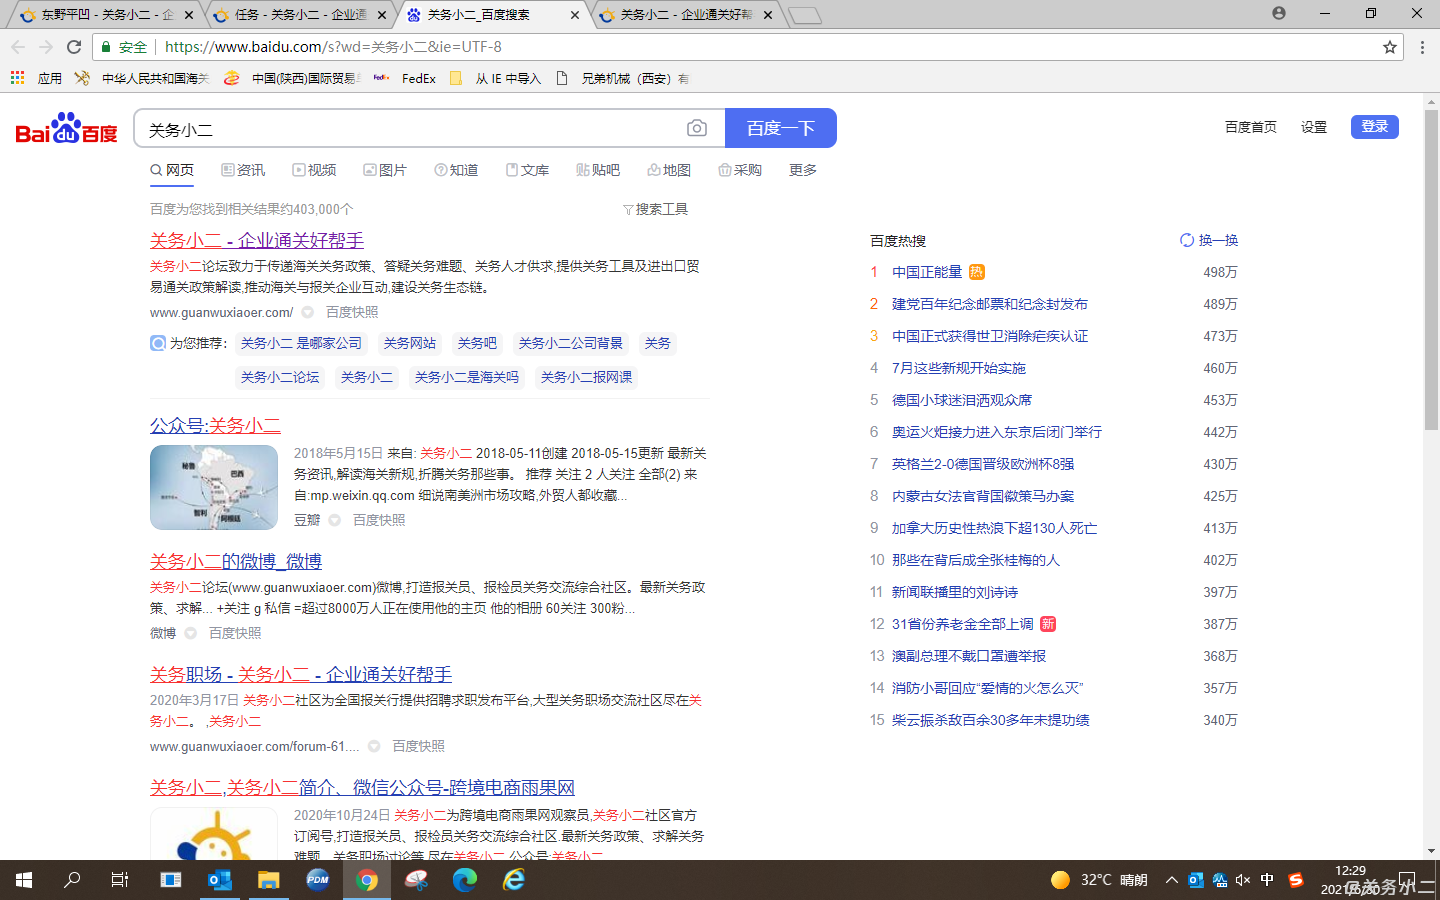Open result 关务小二 - 企业通关好帮手
This screenshot has width=1440, height=900.
point(257,240)
